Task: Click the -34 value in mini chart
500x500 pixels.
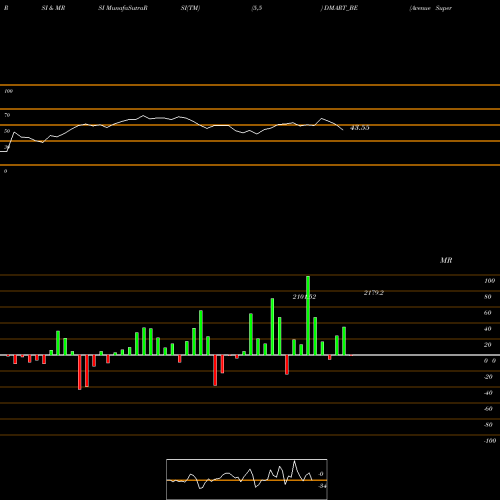Action: 322,486
